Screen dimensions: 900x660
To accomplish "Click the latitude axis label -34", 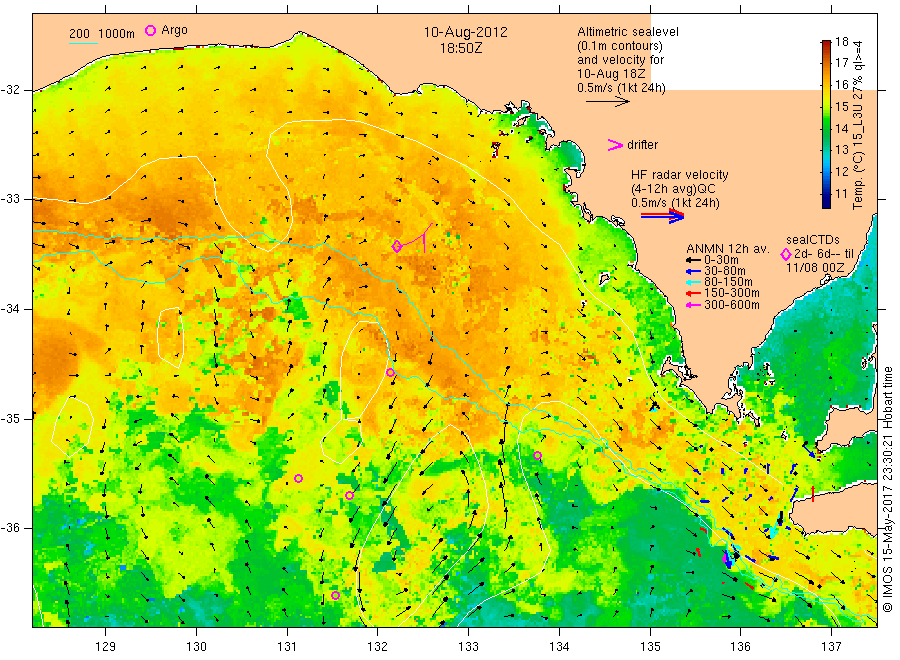I will (x=10, y=309).
